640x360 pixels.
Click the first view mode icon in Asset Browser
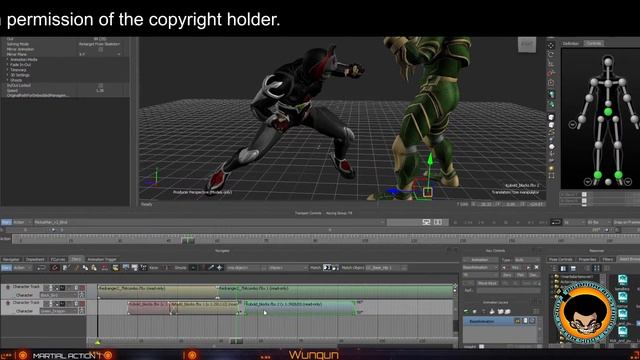(x=563, y=268)
